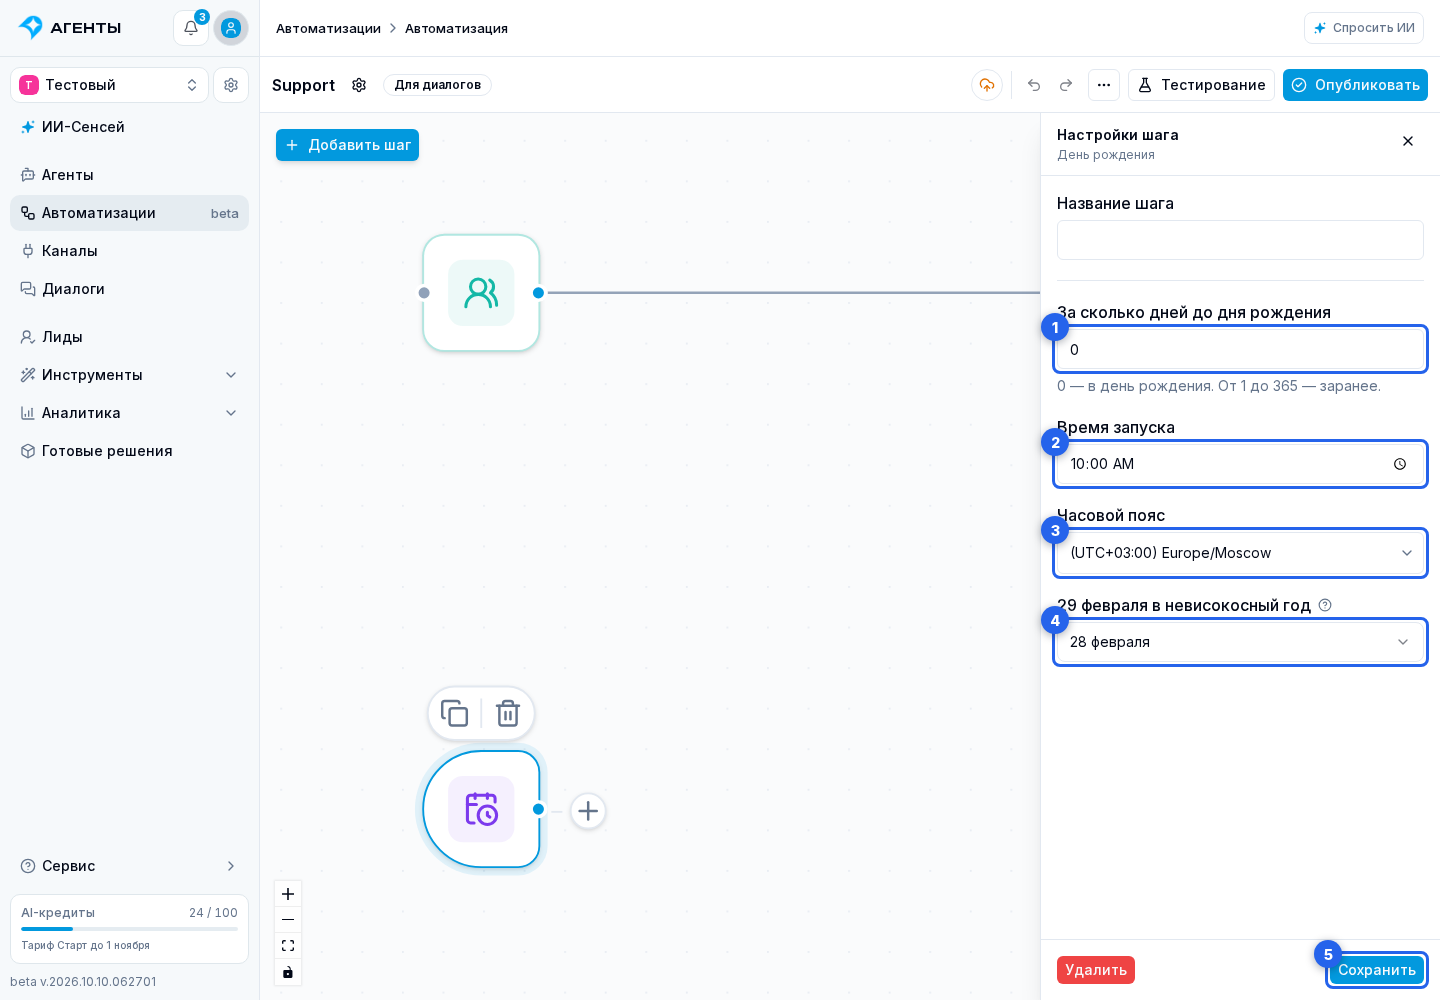Focus the Название шага input field
Viewport: 1440px width, 1000px height.
pyautogui.click(x=1240, y=240)
